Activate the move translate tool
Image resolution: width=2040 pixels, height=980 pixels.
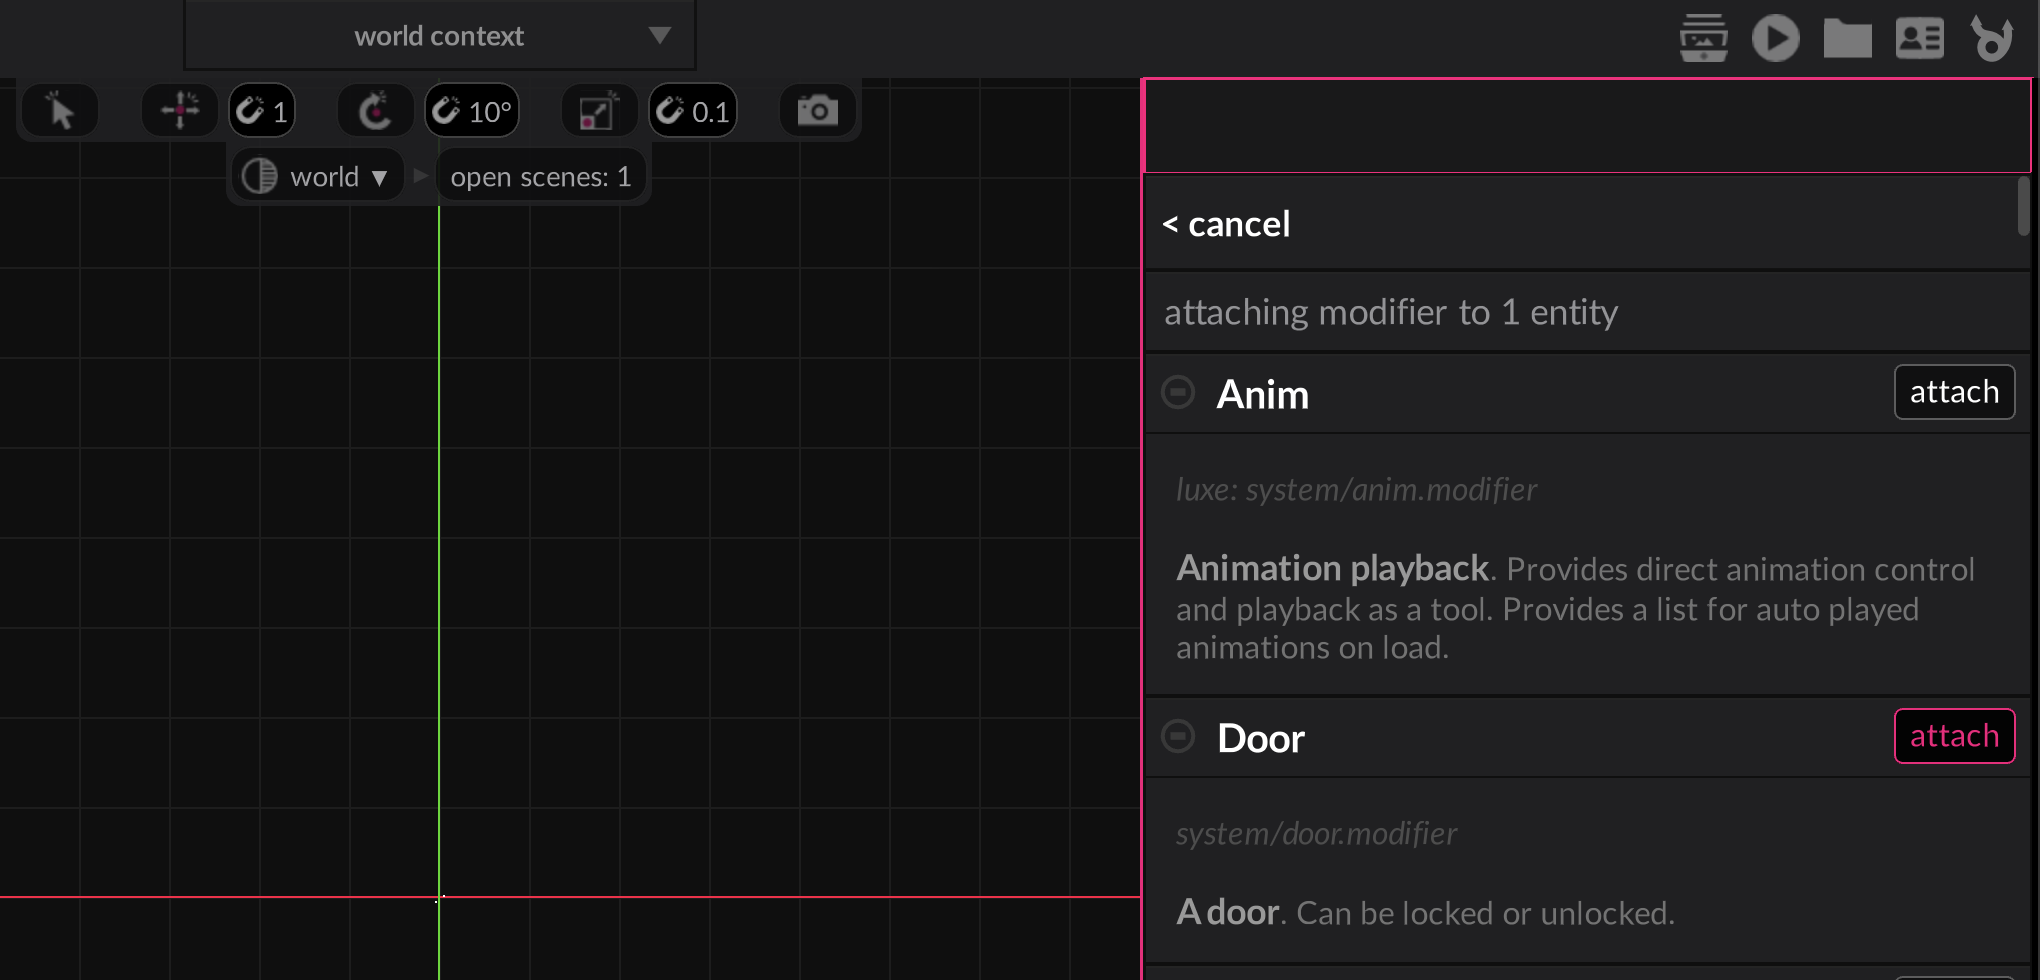click(180, 111)
